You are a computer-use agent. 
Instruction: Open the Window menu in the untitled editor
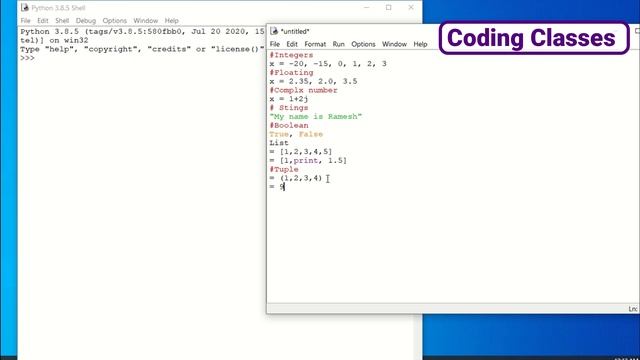[394, 44]
